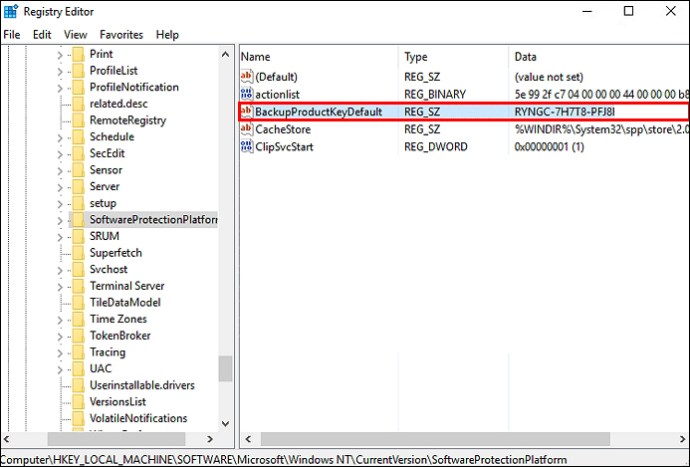Click the Server folder icon

point(78,187)
